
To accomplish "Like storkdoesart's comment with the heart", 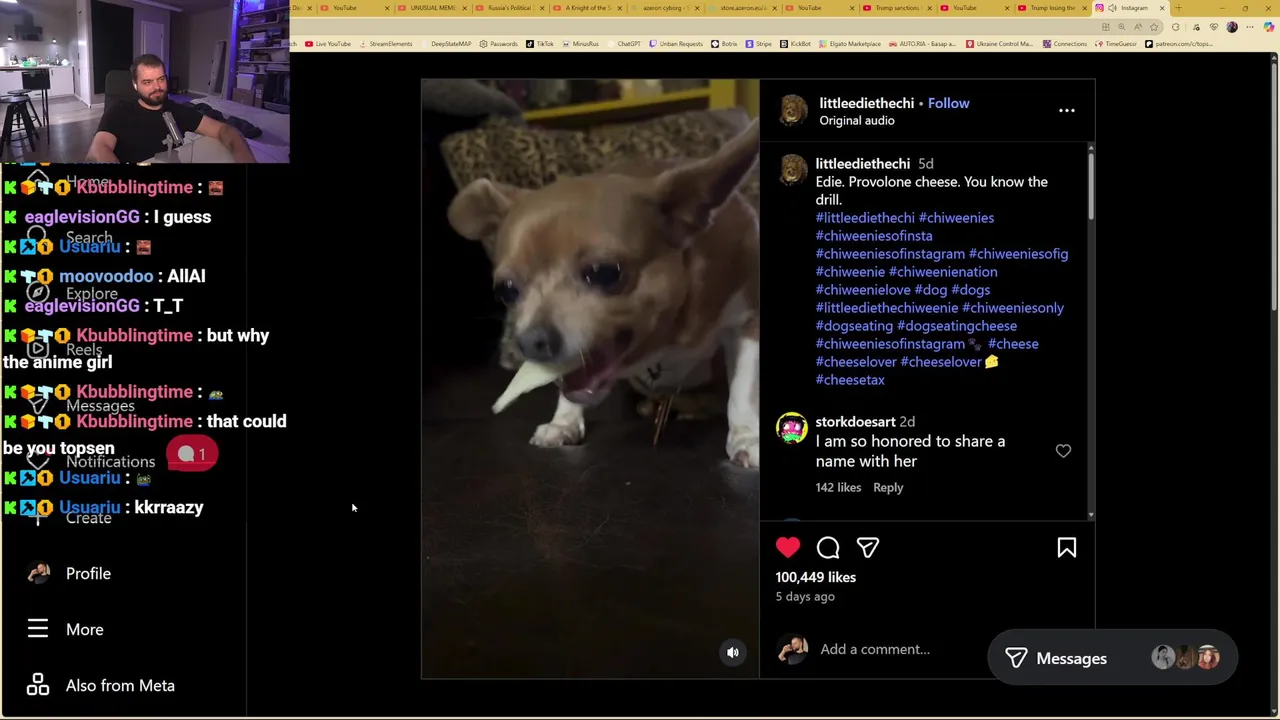I will click(1063, 451).
